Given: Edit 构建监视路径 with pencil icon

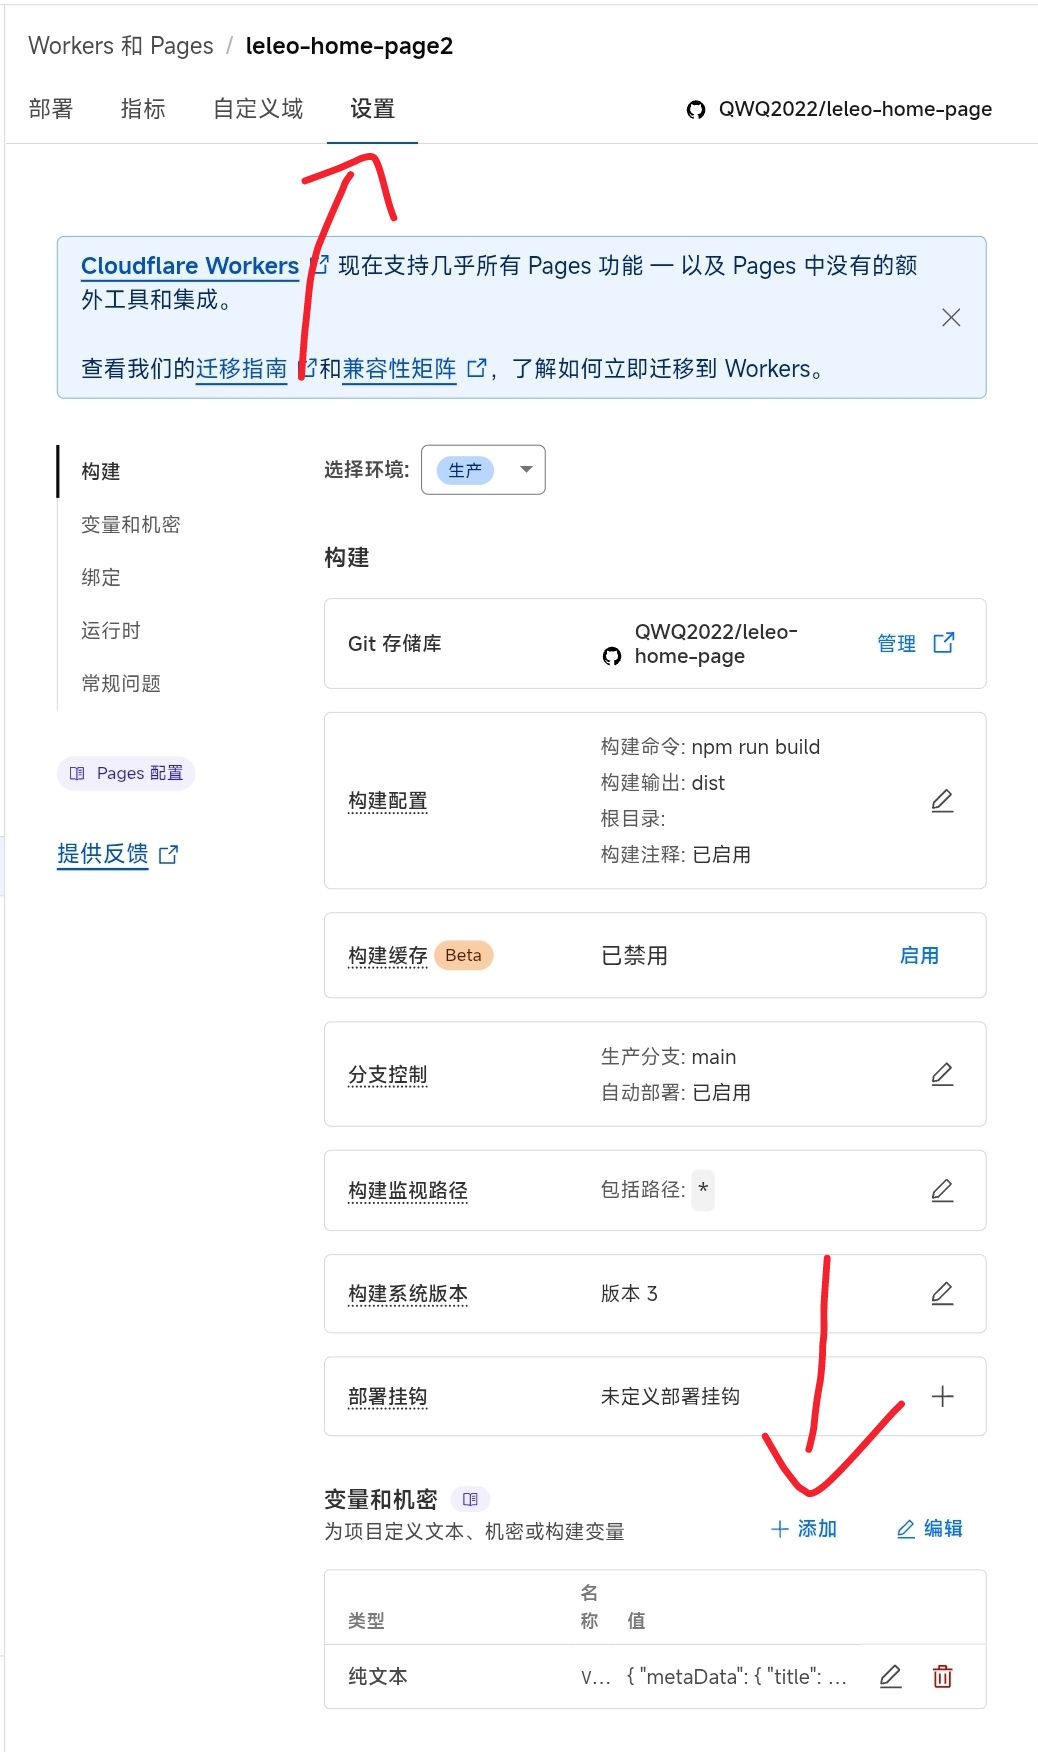Looking at the screenshot, I should tap(942, 1191).
